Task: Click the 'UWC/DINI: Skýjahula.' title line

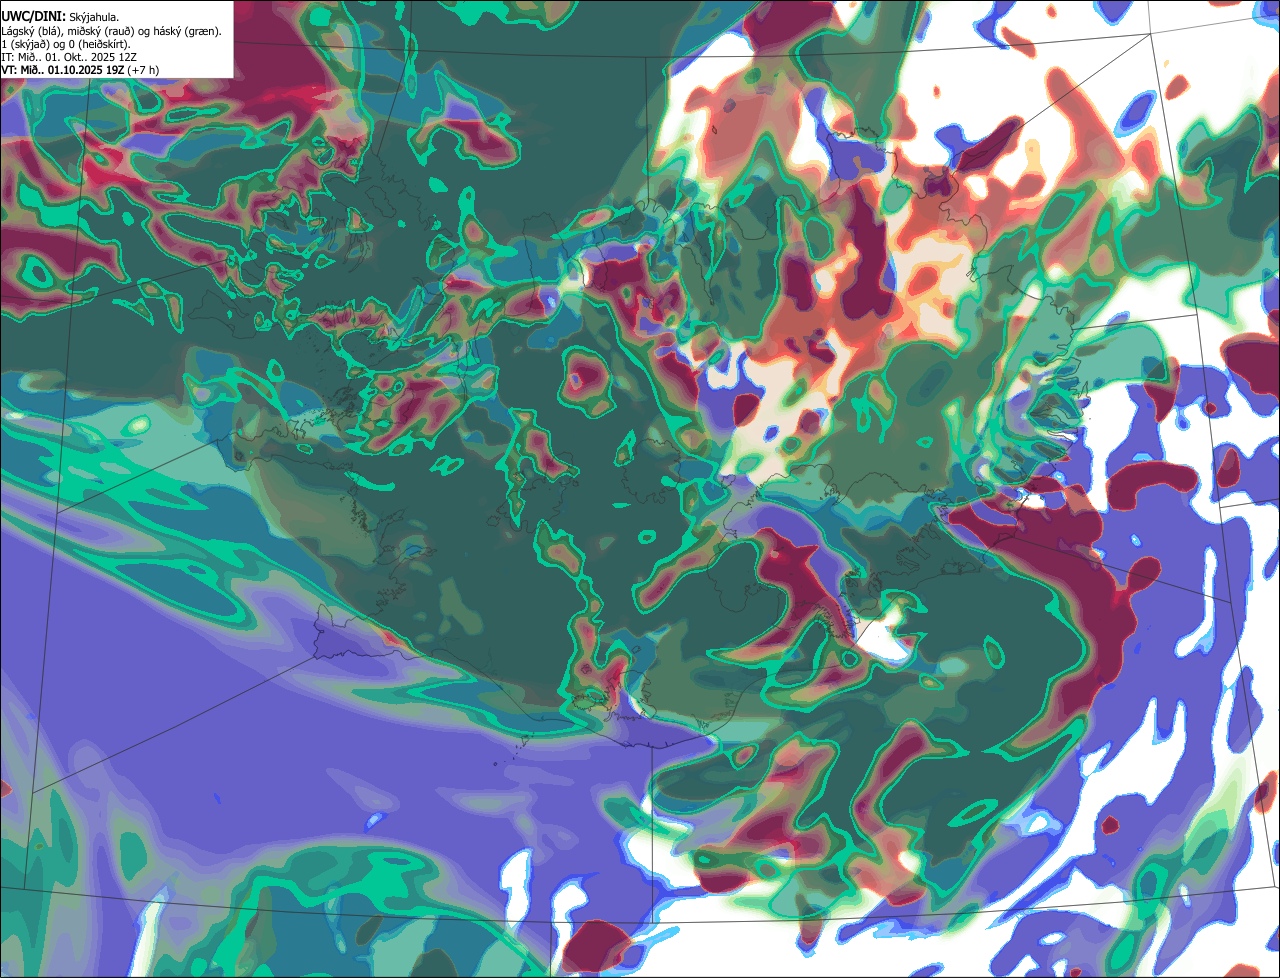Action: pos(60,17)
